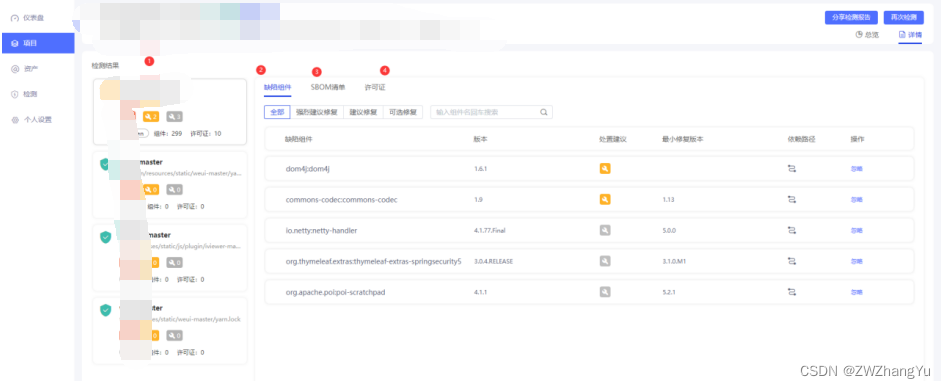The image size is (946, 388).
Task: Open dependency path icon for poi-scratchpad
Action: [x=792, y=291]
